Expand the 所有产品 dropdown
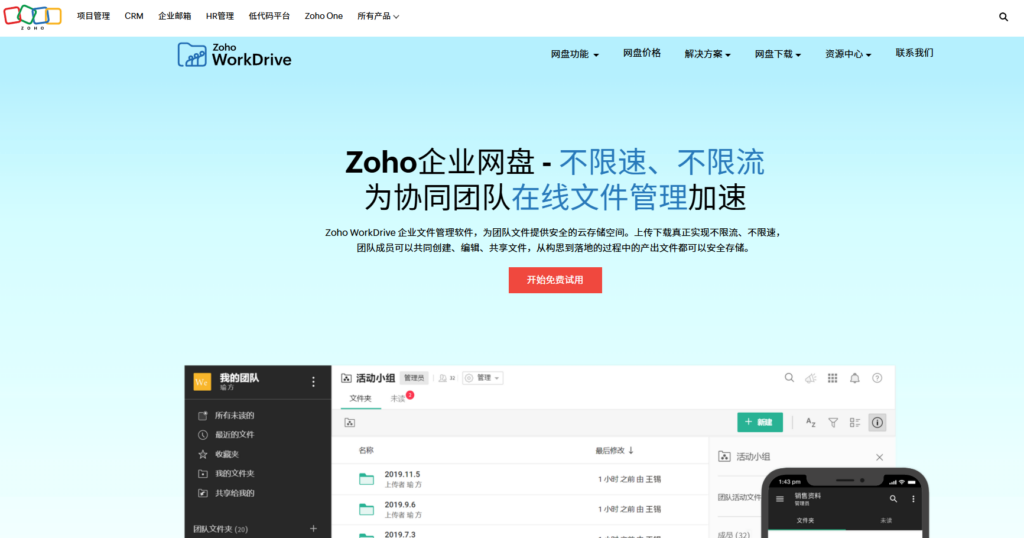Image resolution: width=1024 pixels, height=538 pixels. pyautogui.click(x=378, y=16)
